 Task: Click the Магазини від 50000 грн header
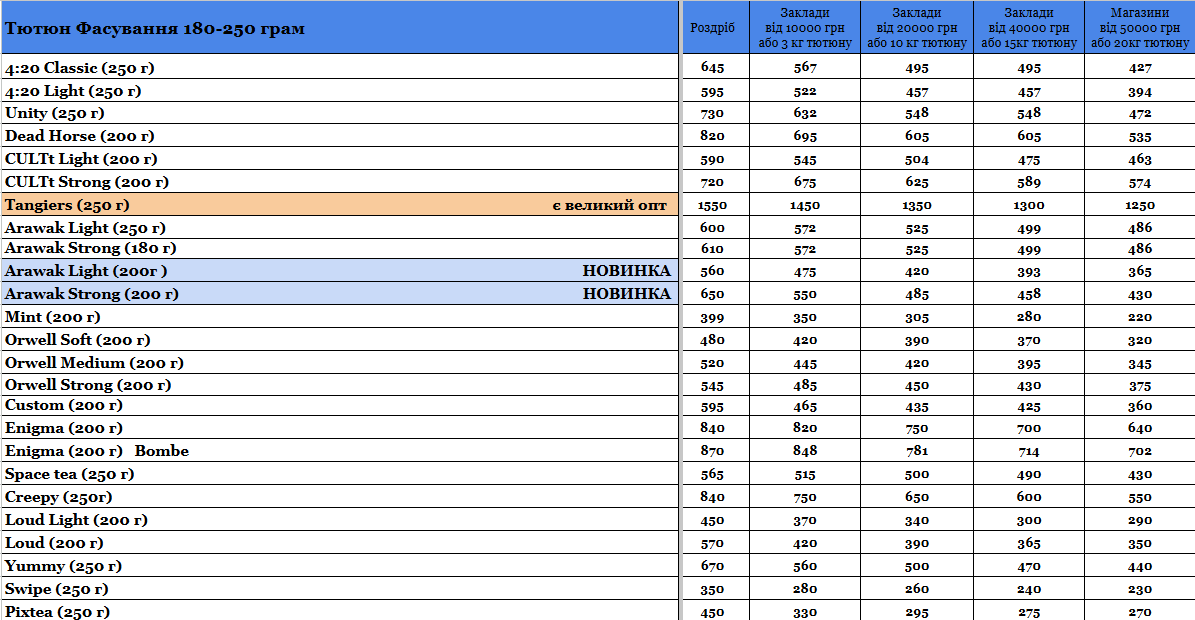pyautogui.click(x=1139, y=28)
